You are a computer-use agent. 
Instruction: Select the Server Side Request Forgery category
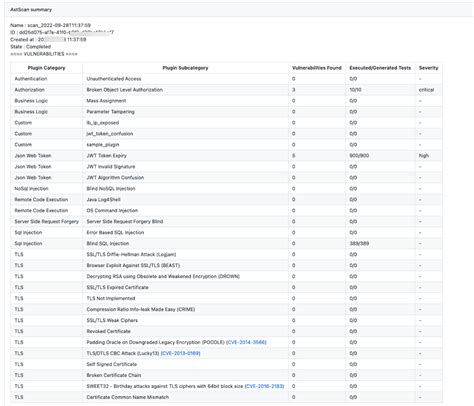click(46, 222)
